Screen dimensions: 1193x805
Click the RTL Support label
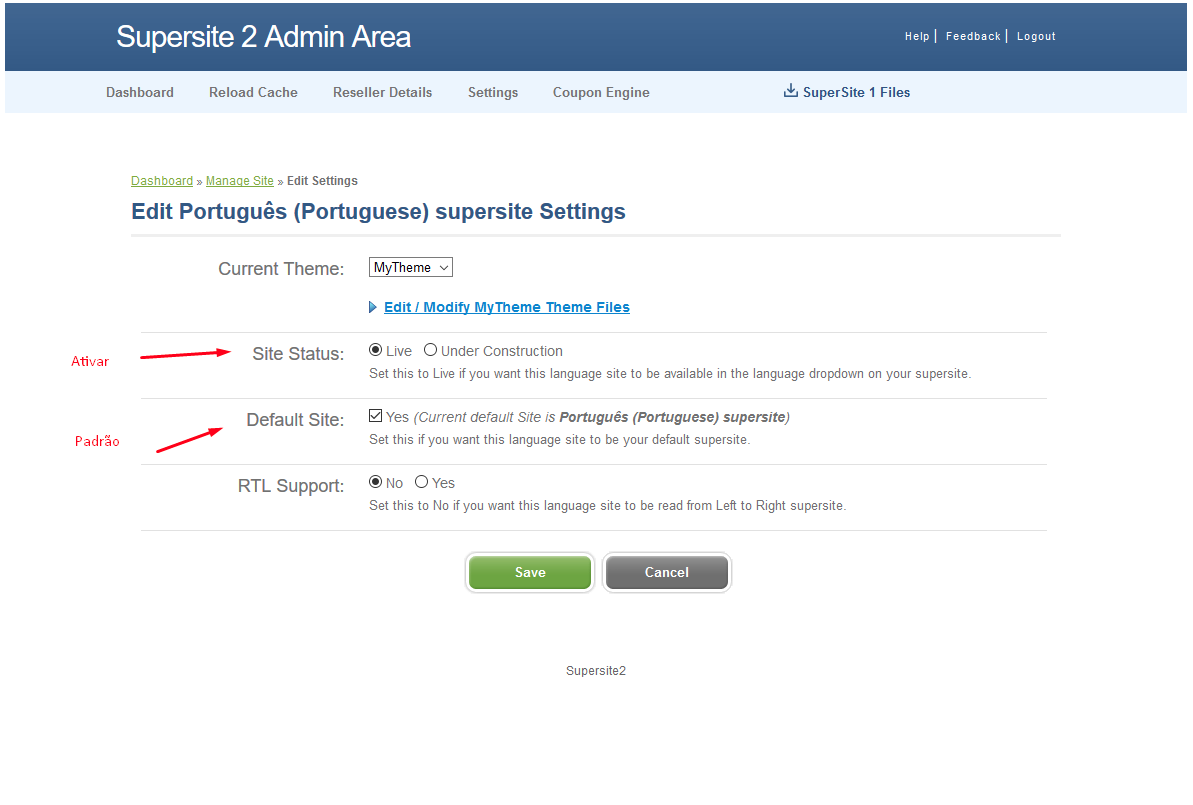click(291, 486)
